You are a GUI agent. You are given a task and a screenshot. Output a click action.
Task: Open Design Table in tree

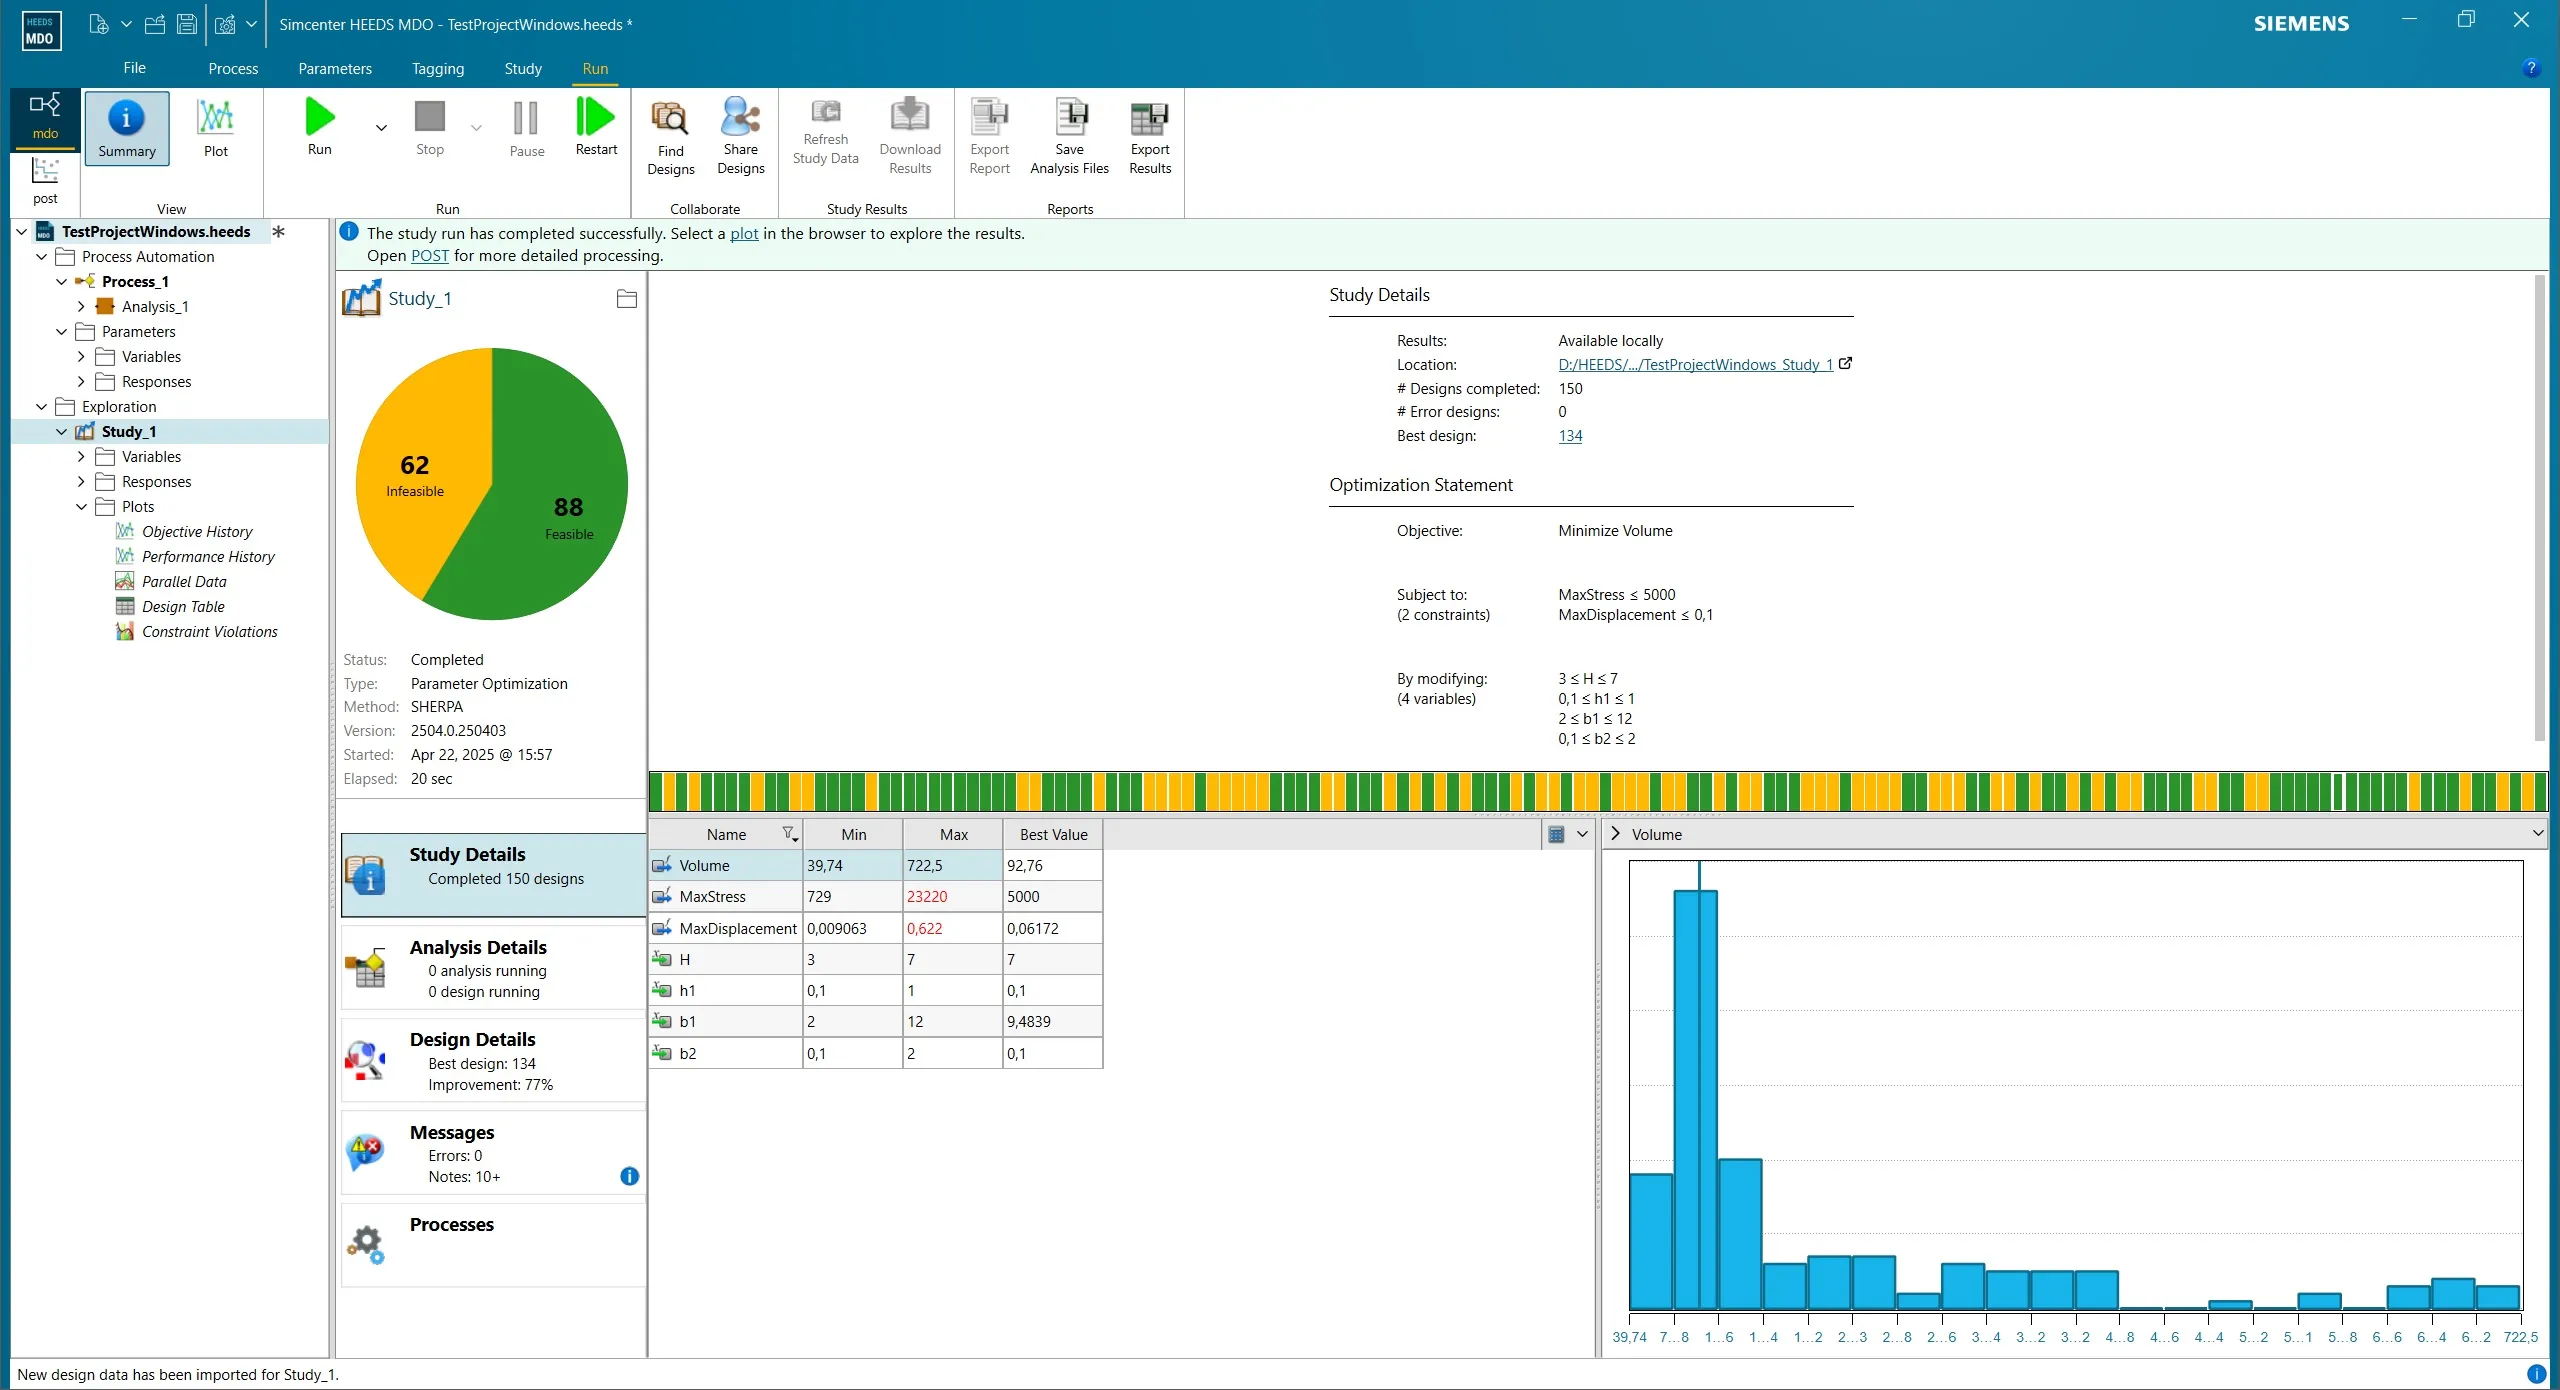(182, 607)
